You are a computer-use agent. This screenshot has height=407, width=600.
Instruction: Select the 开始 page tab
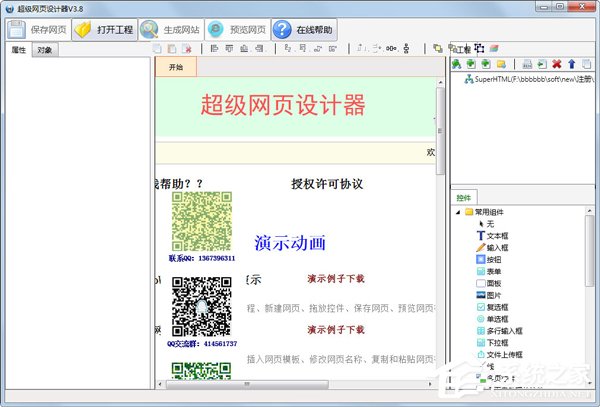[176, 67]
